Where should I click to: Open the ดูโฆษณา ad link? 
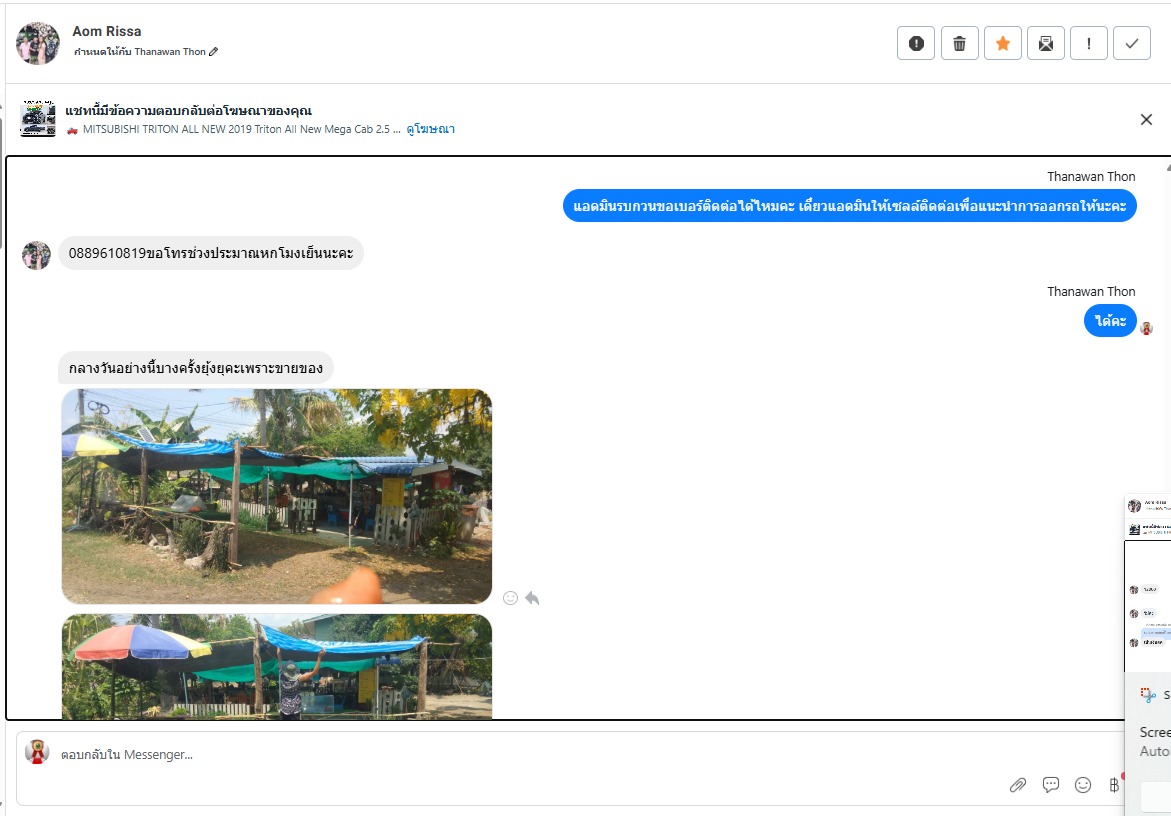click(x=430, y=129)
